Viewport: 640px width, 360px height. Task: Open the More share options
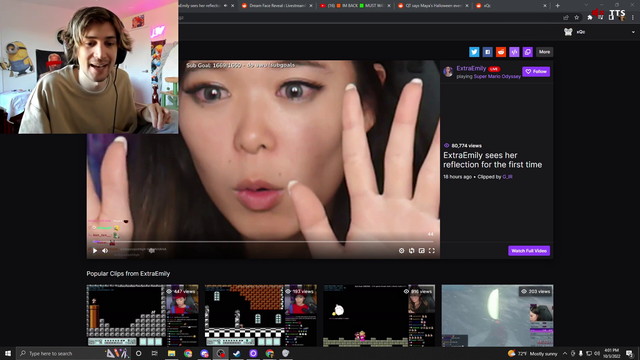544,52
